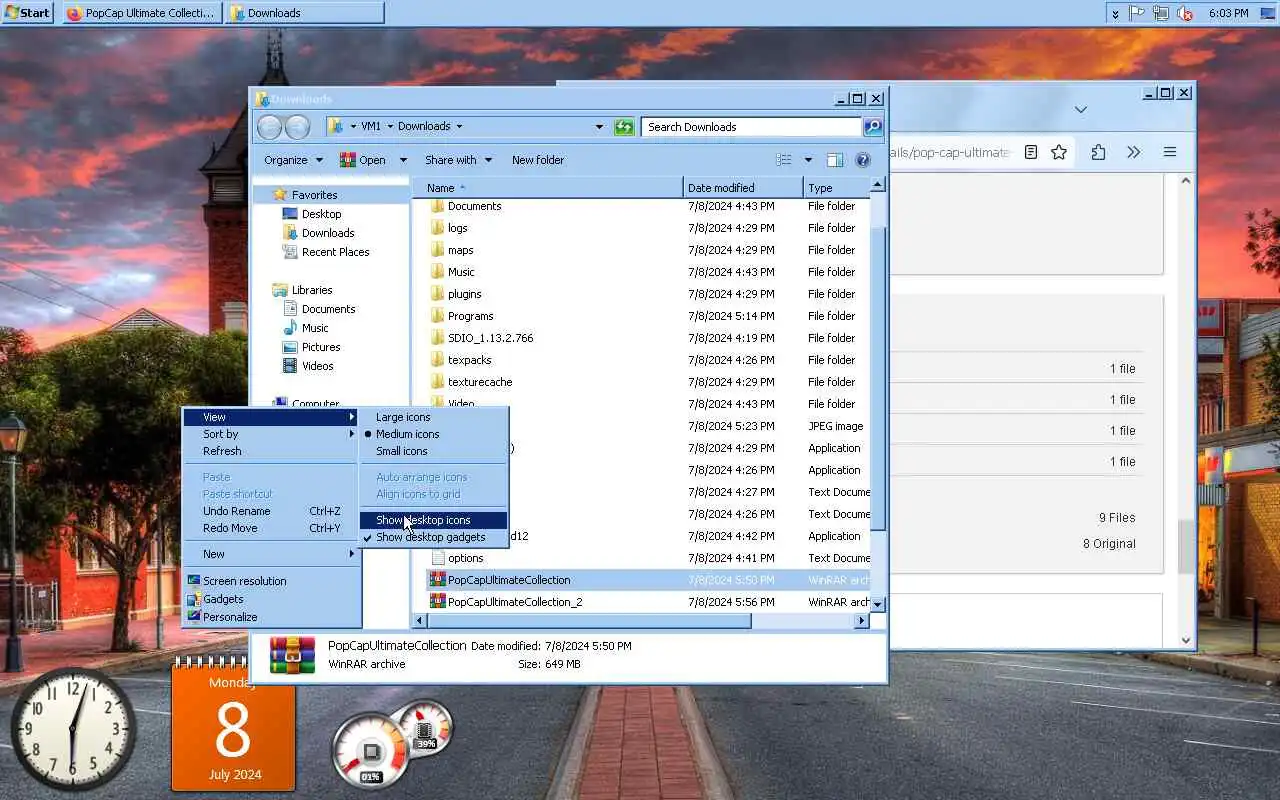The width and height of the screenshot is (1280, 800).
Task: Toggle the preview pane icon in Explorer toolbar
Action: coord(835,160)
